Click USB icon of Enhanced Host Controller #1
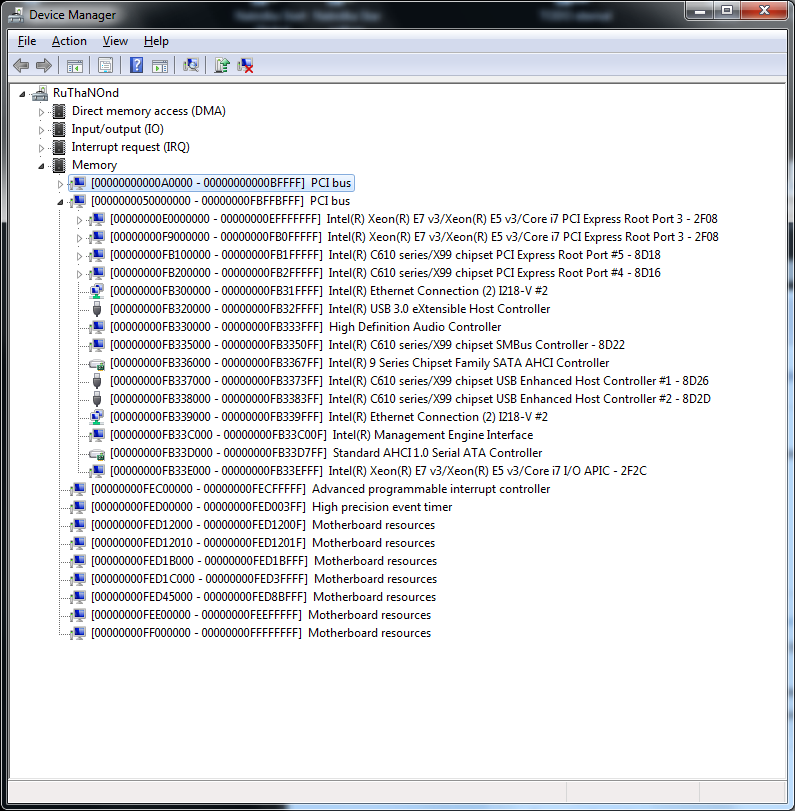This screenshot has width=795, height=811. coord(97,381)
